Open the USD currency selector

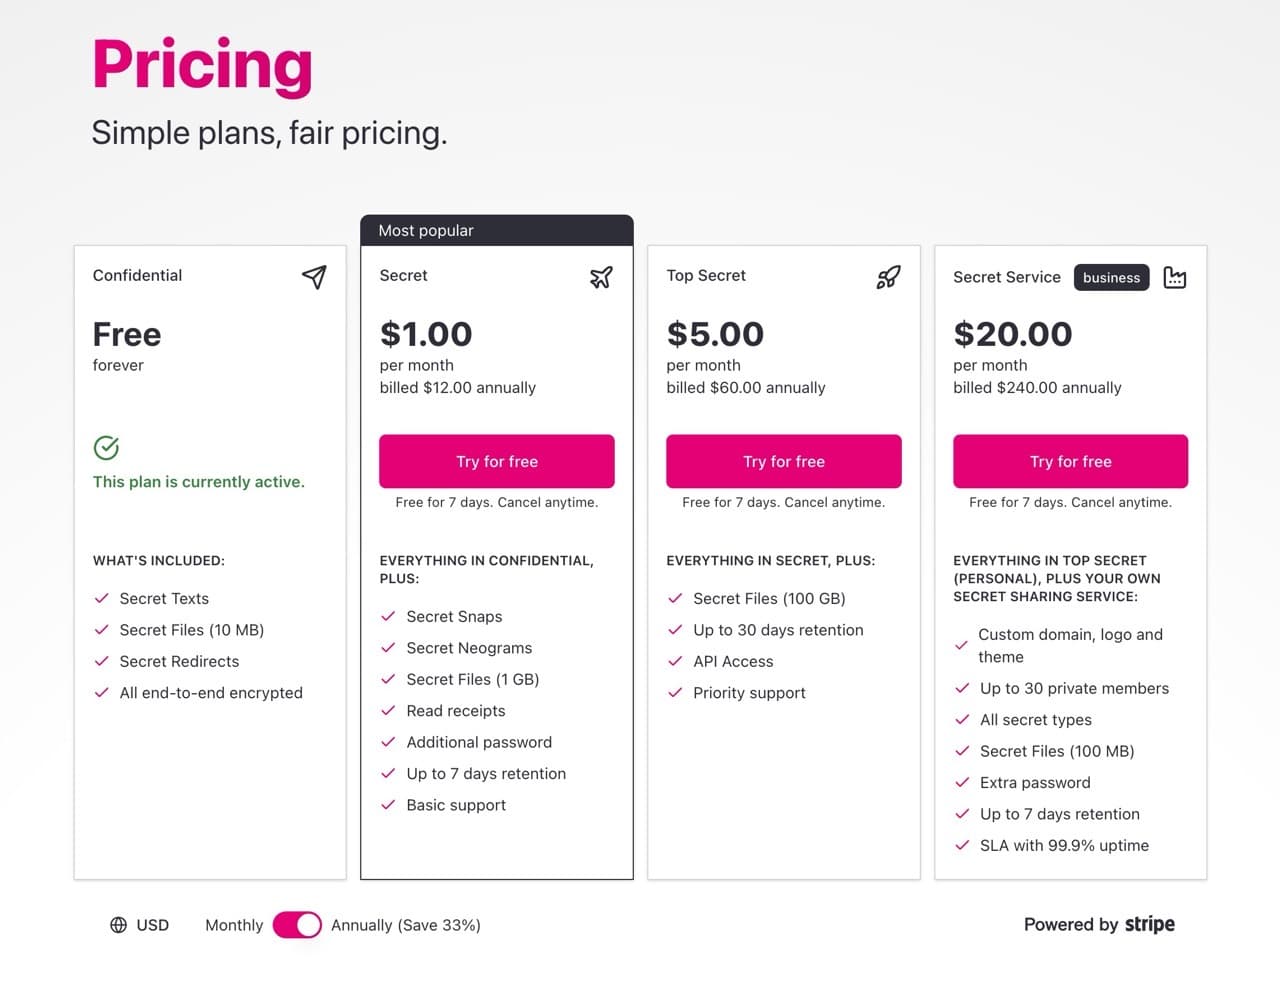[x=152, y=925]
